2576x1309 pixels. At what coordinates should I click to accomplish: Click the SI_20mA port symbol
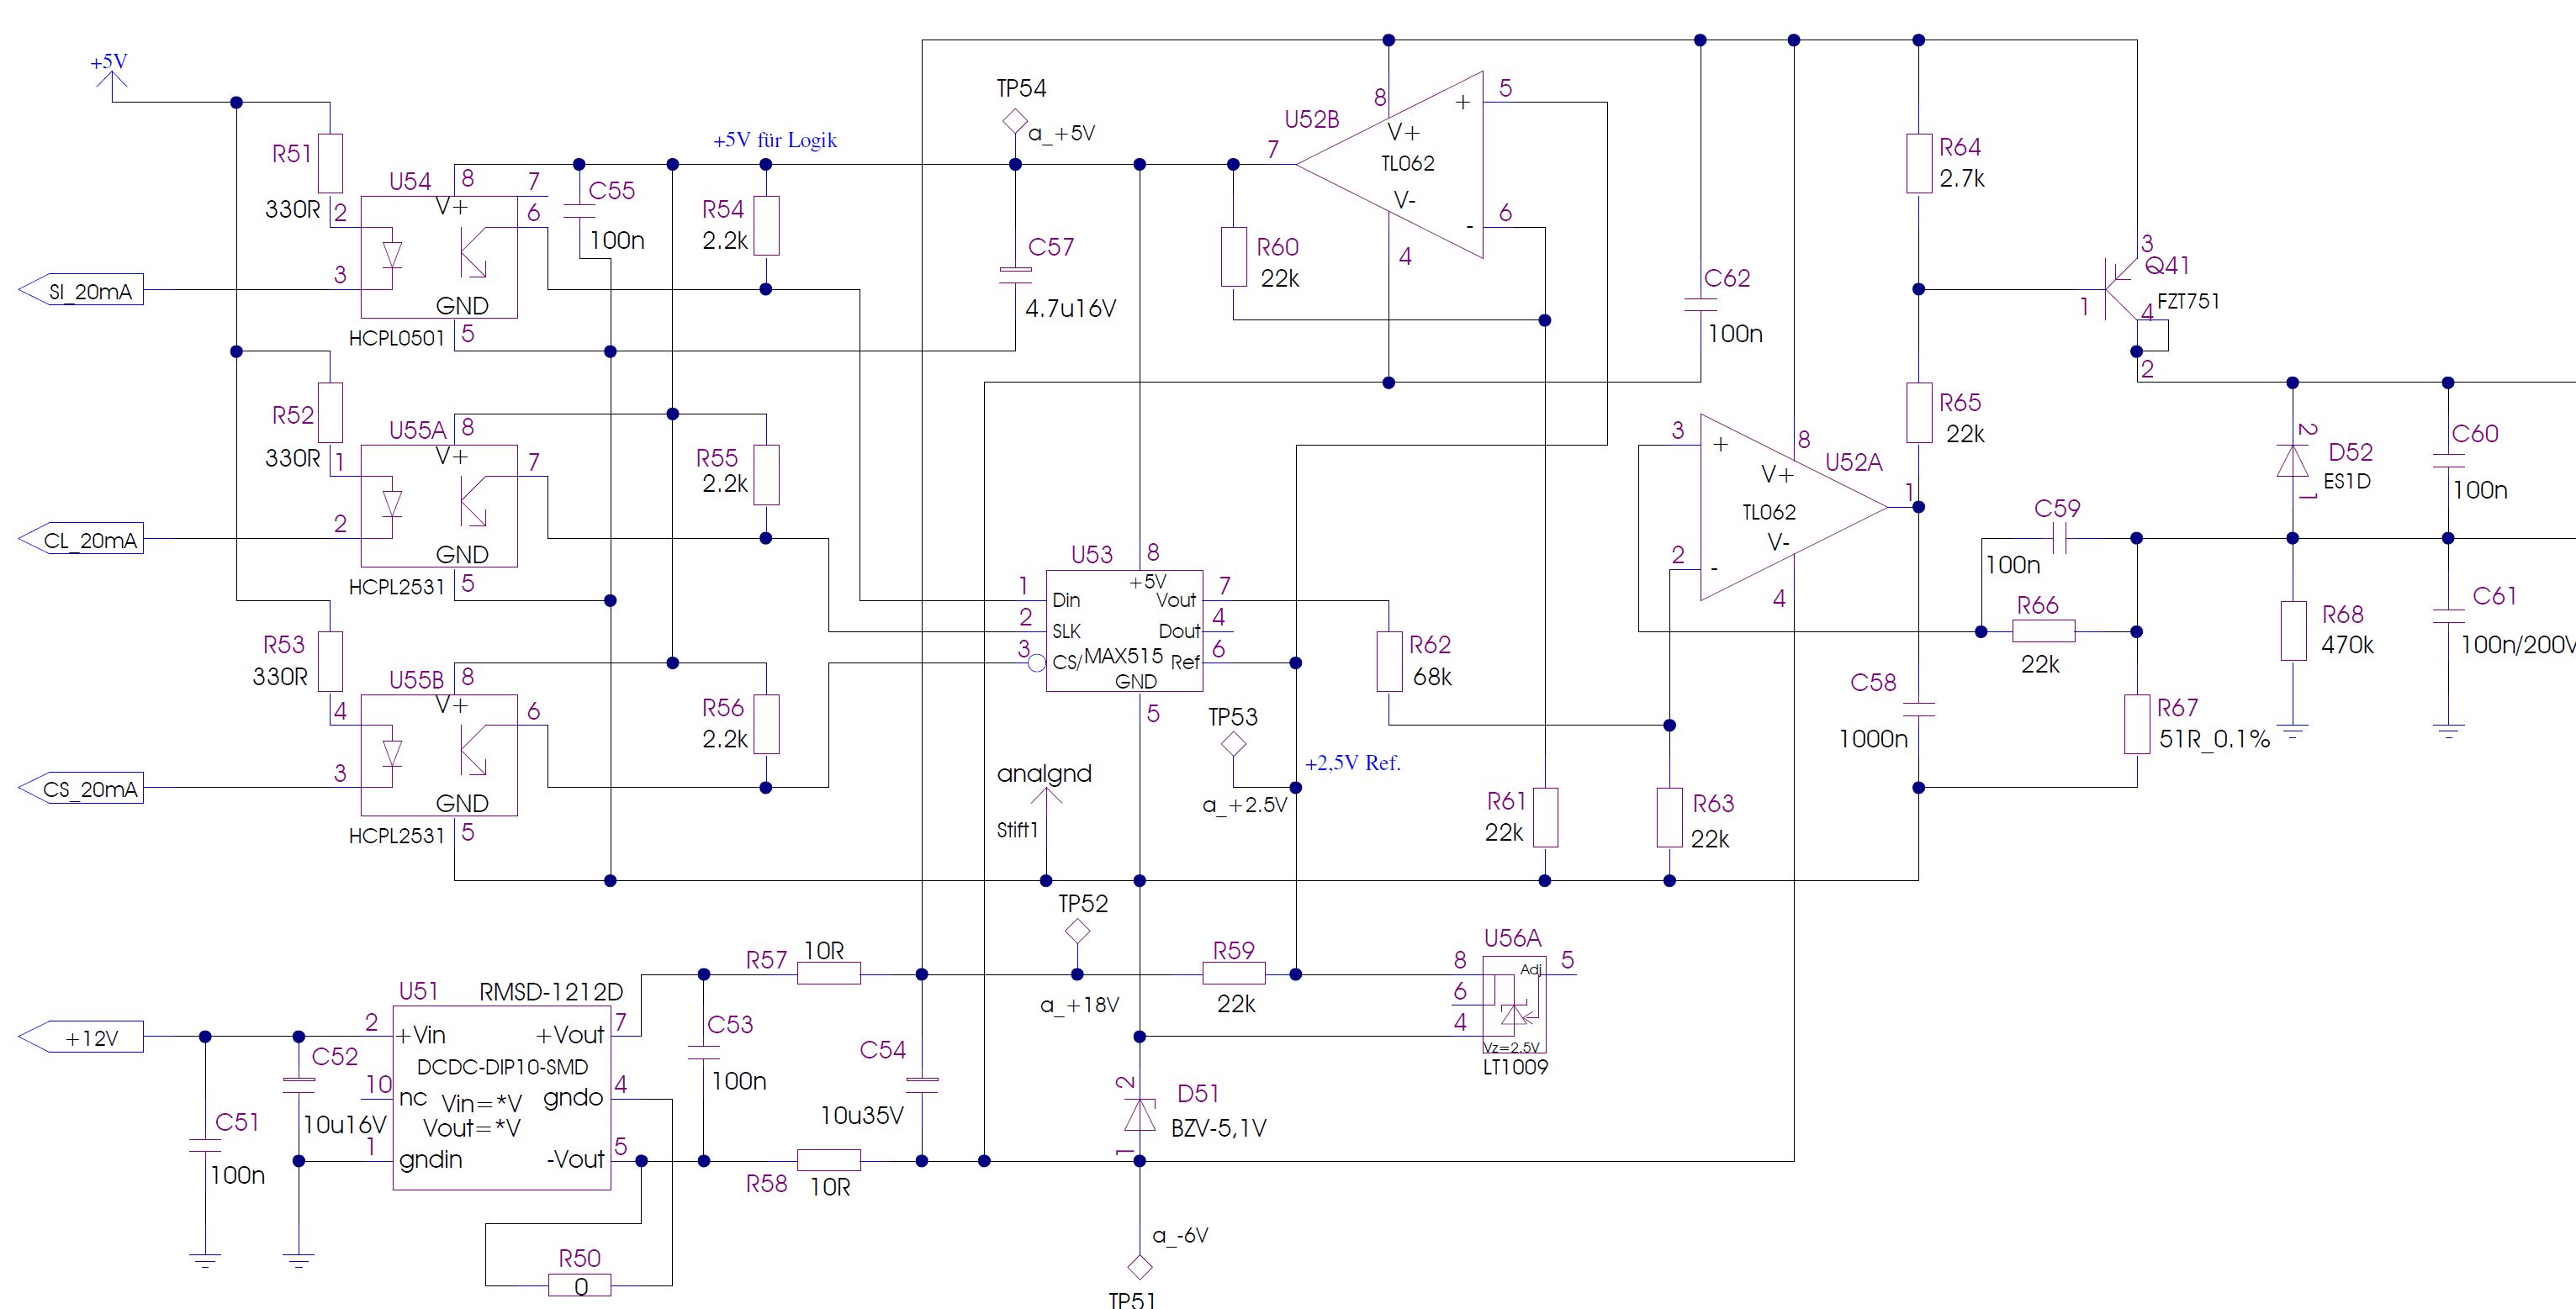click(81, 290)
